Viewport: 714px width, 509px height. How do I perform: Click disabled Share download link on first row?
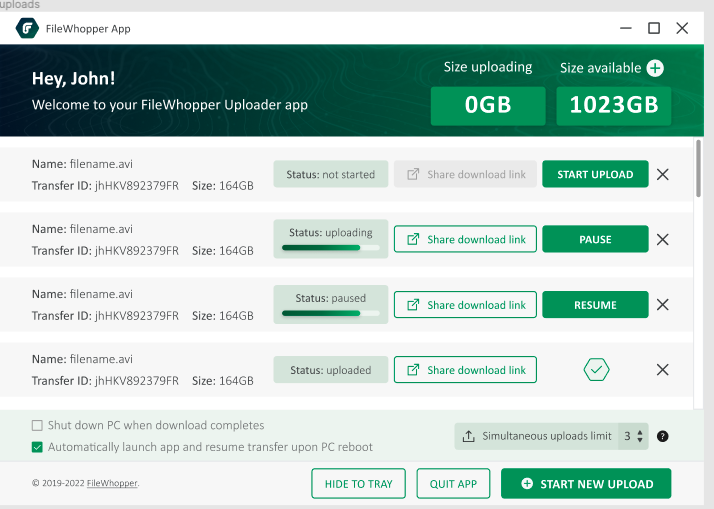pyautogui.click(x=465, y=174)
